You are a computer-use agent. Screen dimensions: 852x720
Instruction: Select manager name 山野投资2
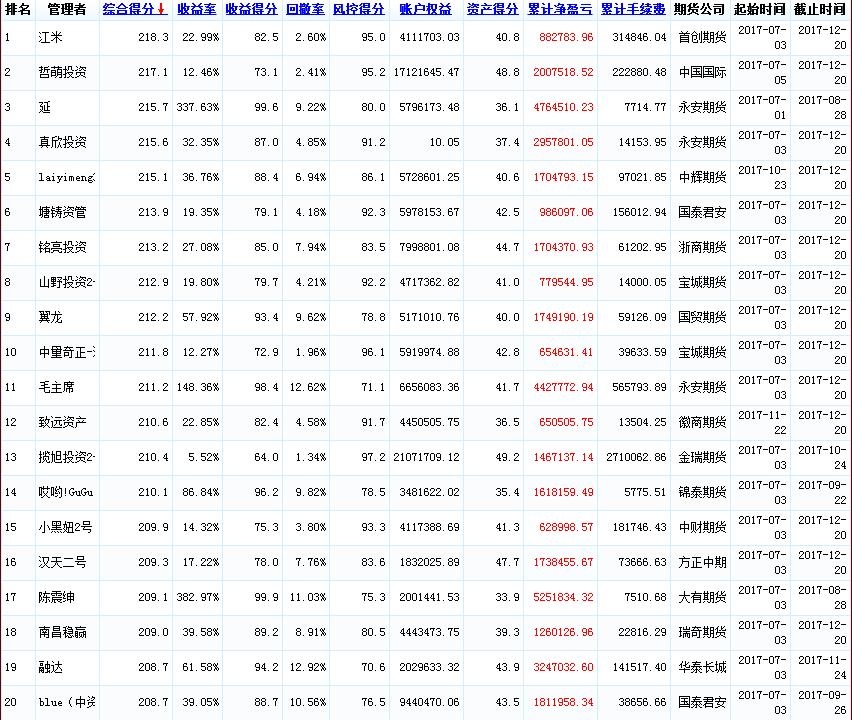[x=66, y=282]
